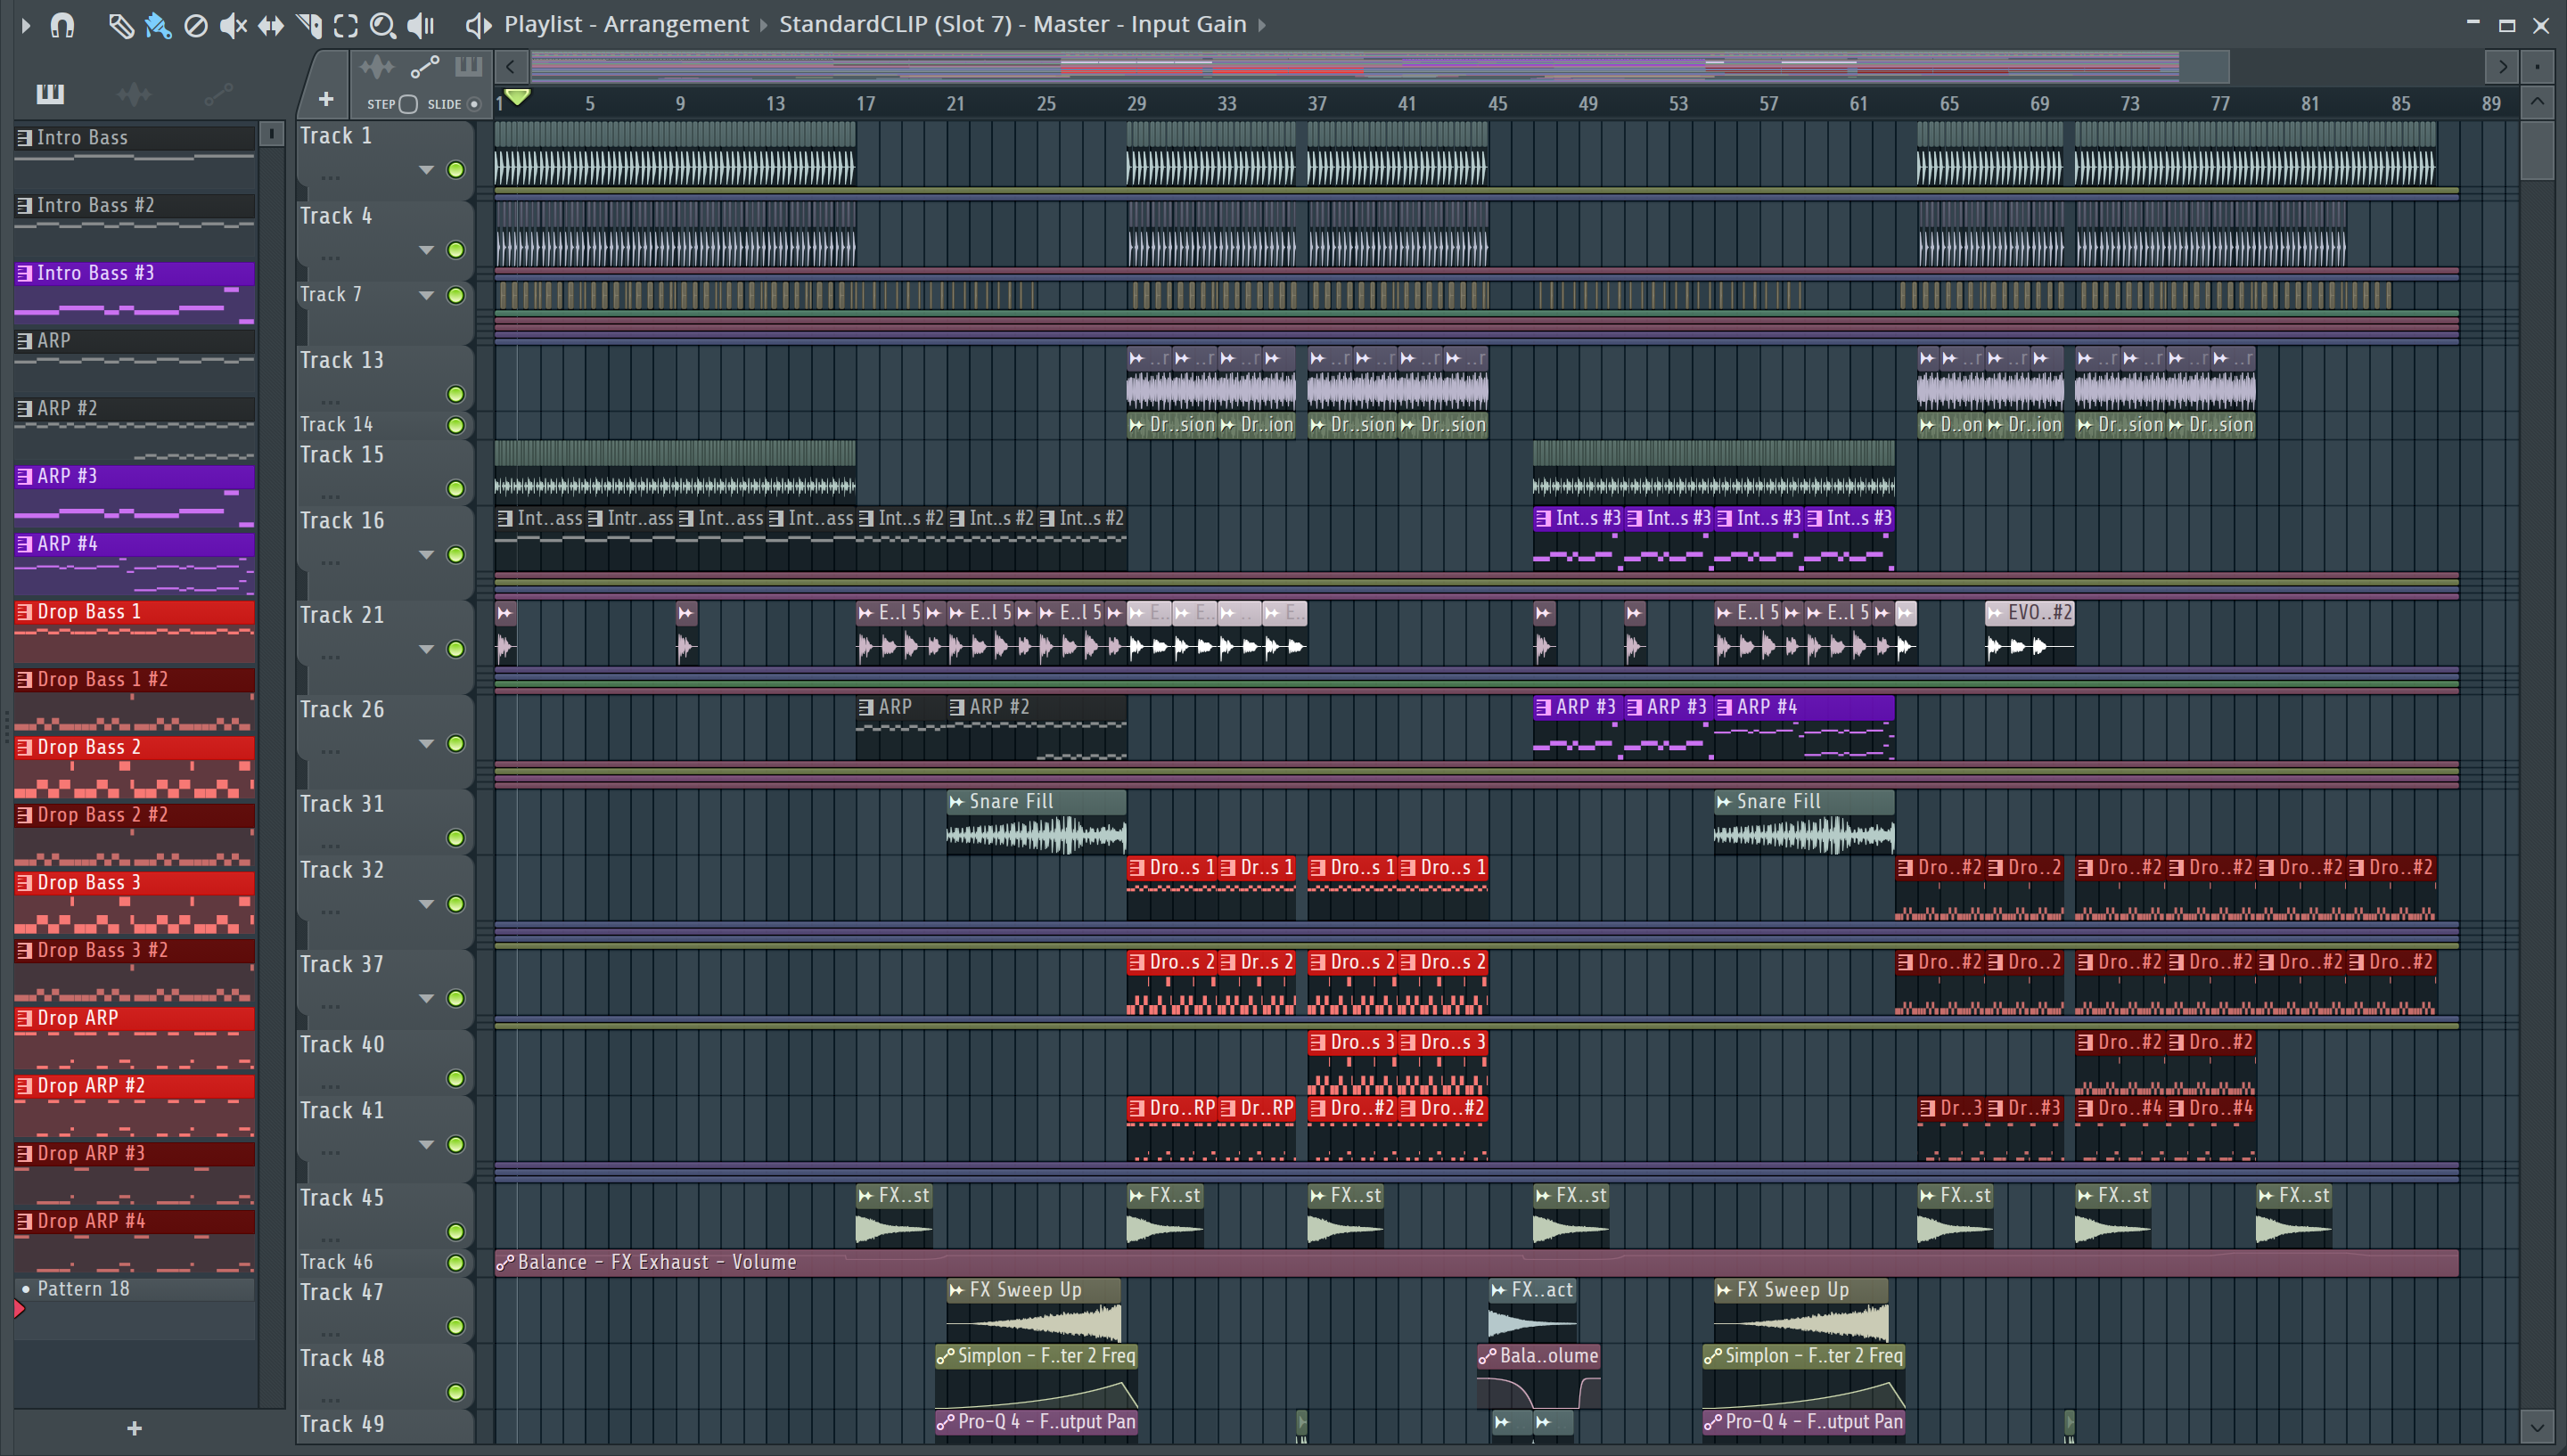Image resolution: width=2567 pixels, height=1456 pixels.
Task: Mute Track 1 via its green light
Action: point(456,170)
